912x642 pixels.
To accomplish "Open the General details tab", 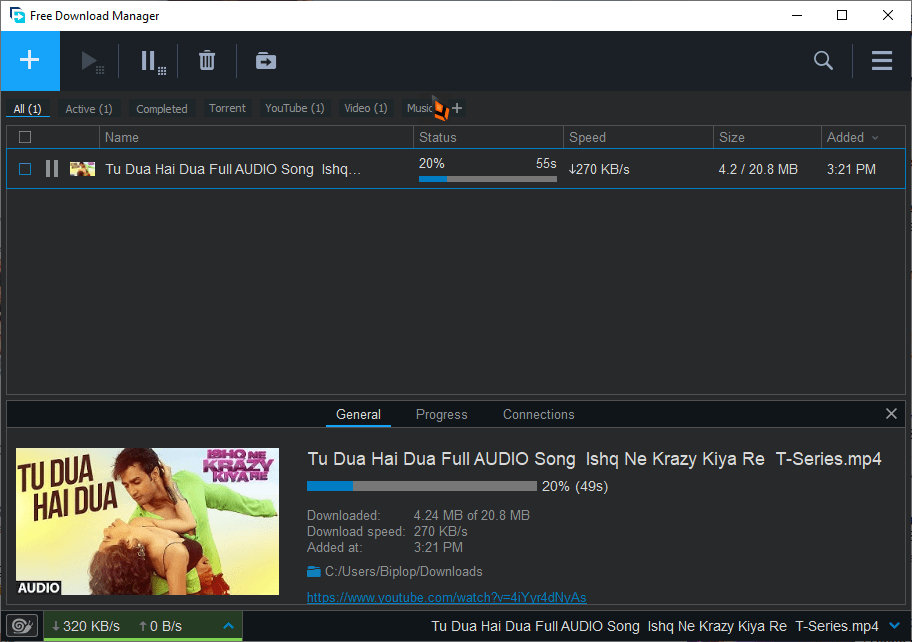I will pos(358,415).
